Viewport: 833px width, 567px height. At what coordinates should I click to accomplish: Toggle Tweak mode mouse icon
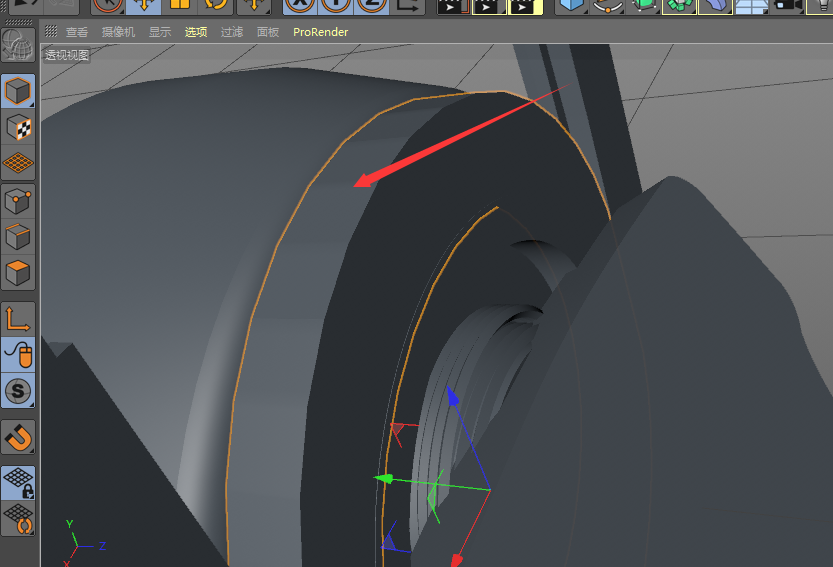(x=18, y=354)
